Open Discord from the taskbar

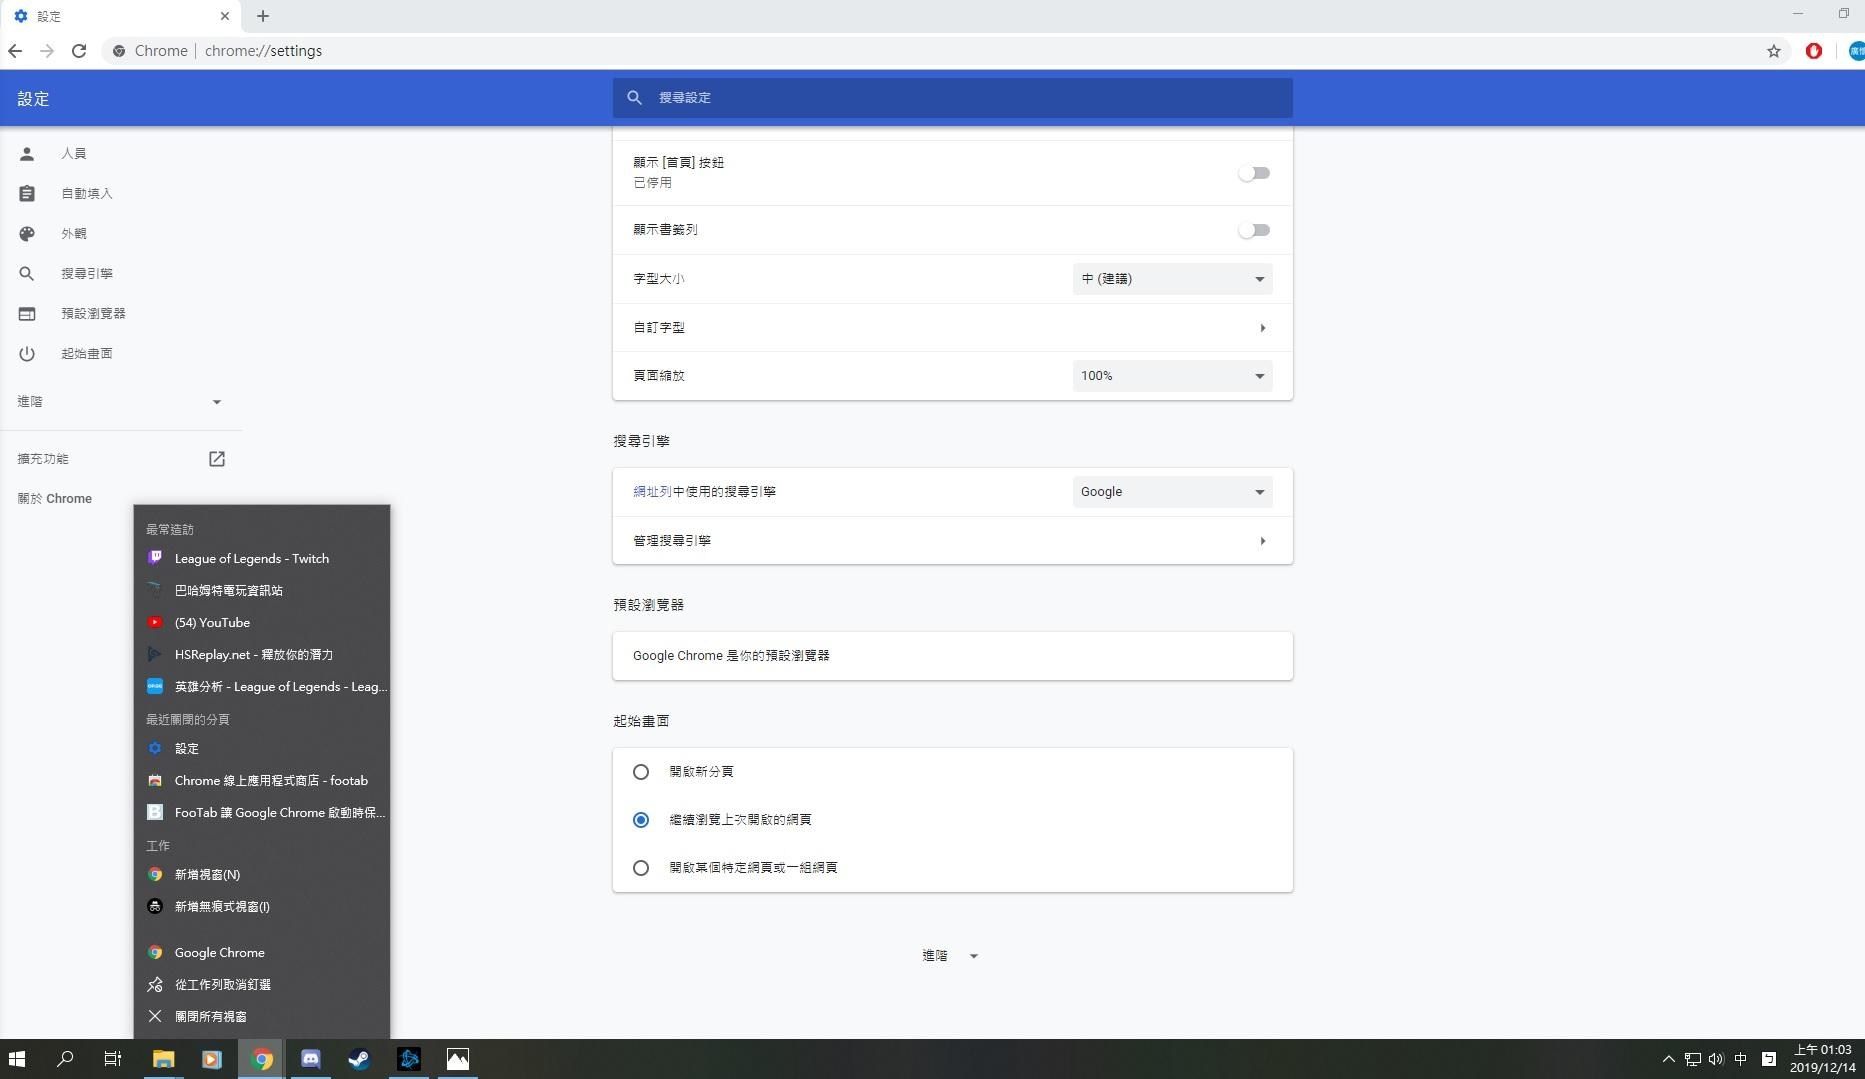pos(310,1059)
